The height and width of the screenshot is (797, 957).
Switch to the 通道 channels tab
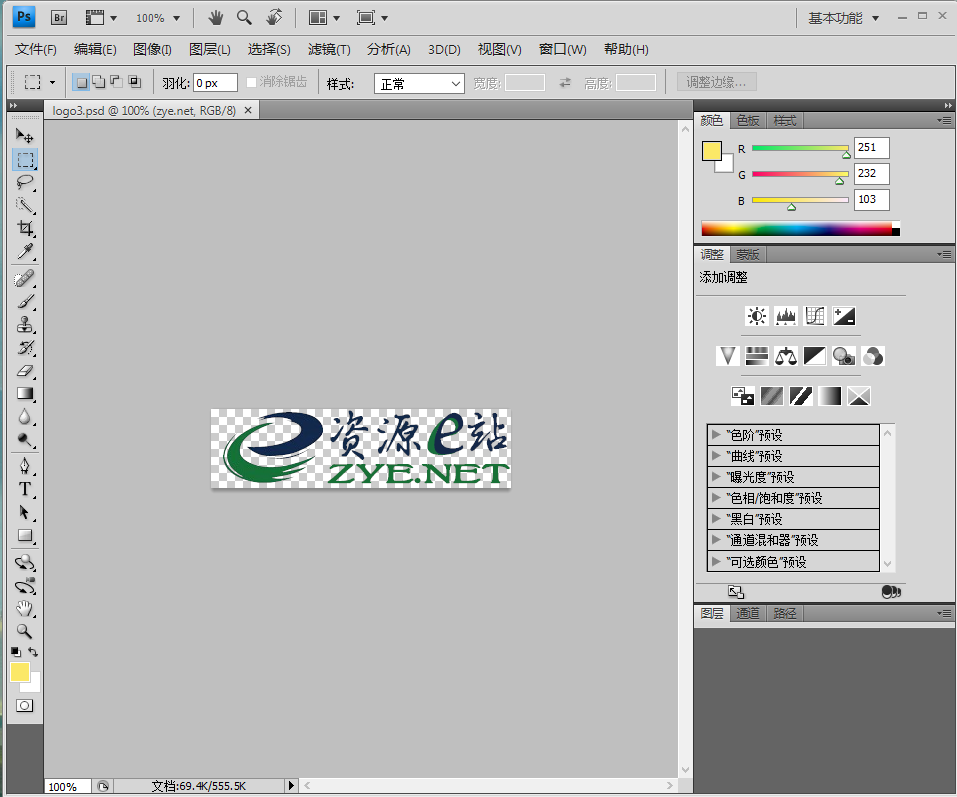[747, 613]
